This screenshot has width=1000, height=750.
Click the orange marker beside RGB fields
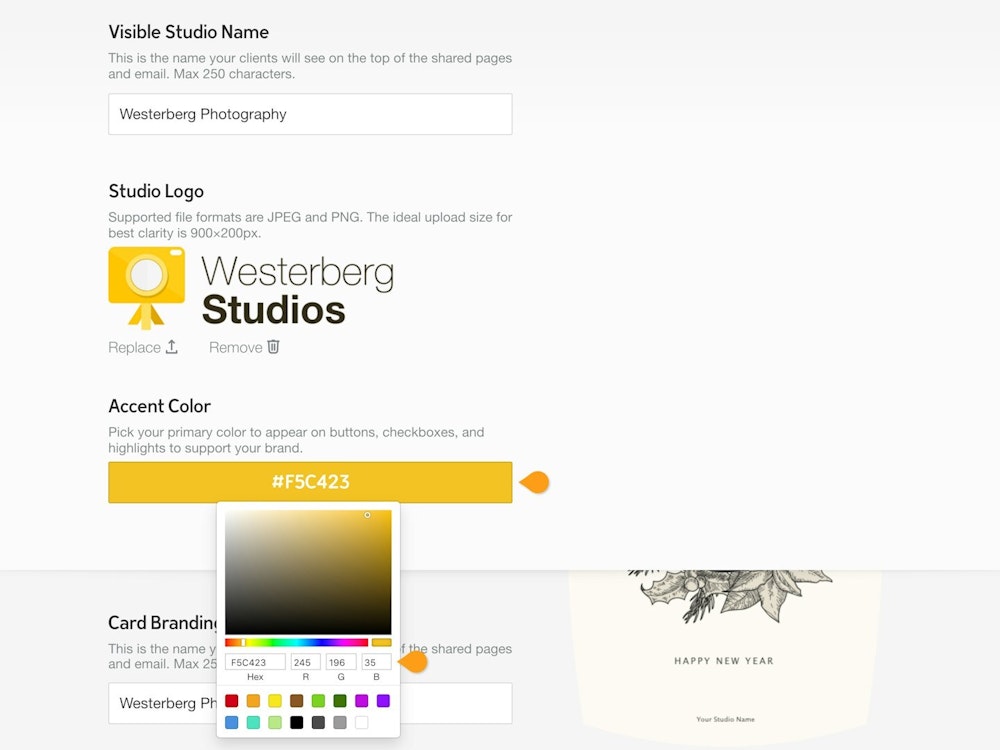coord(413,662)
